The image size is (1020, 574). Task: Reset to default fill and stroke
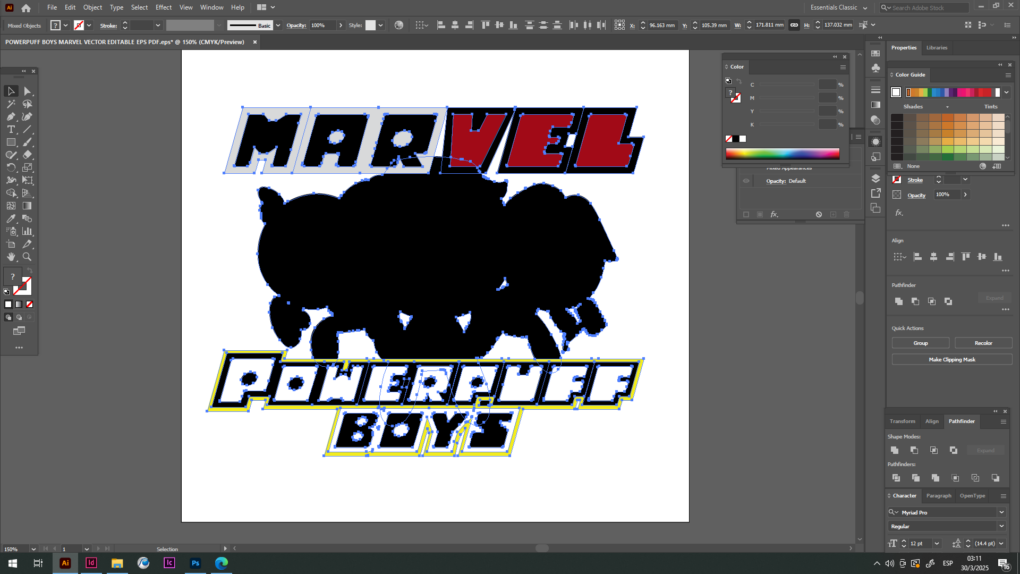[7, 292]
